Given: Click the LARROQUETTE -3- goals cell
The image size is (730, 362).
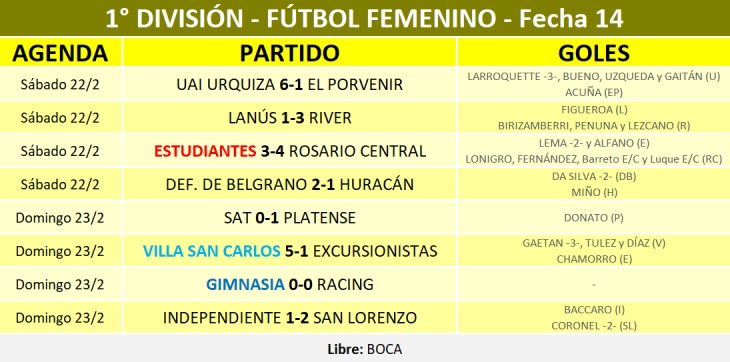Looking at the screenshot, I should click(594, 84).
